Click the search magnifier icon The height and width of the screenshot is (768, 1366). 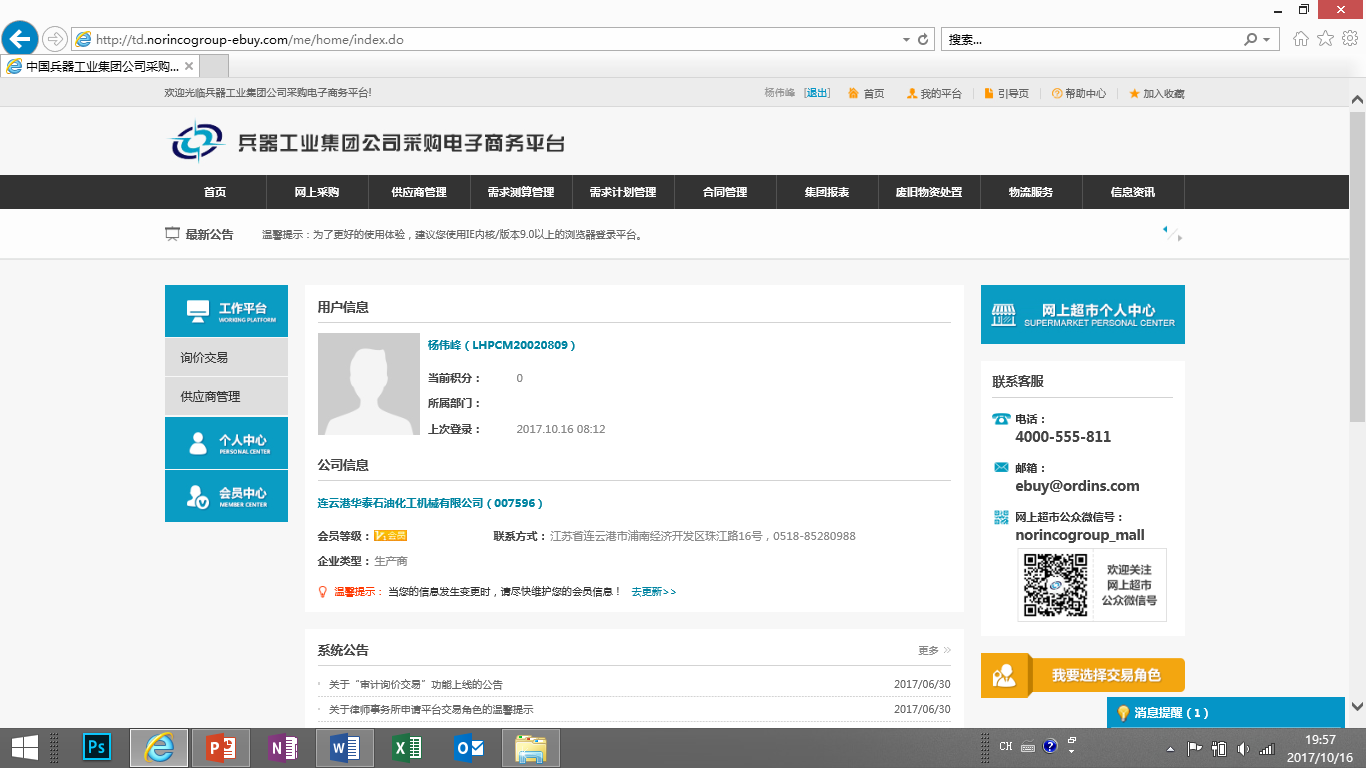pyautogui.click(x=1250, y=40)
